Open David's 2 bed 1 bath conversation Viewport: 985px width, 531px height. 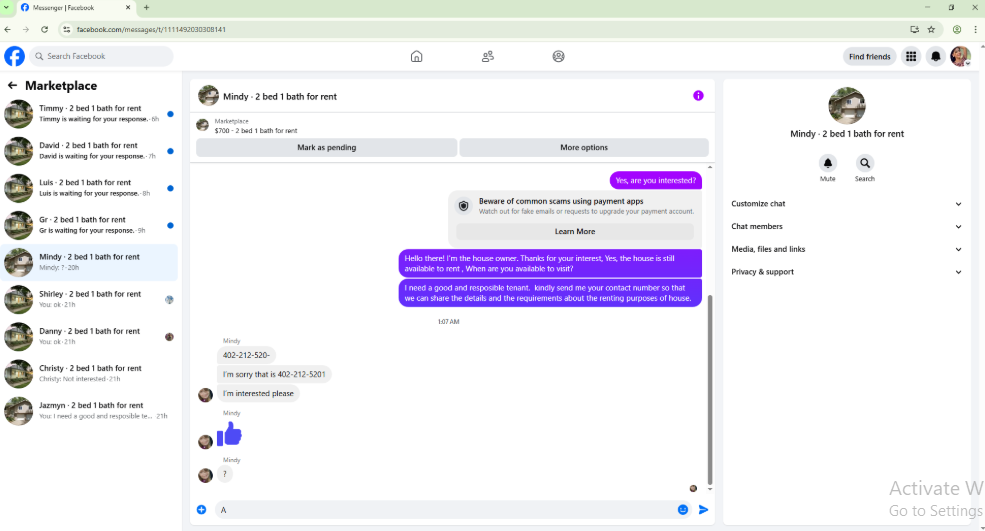click(89, 151)
